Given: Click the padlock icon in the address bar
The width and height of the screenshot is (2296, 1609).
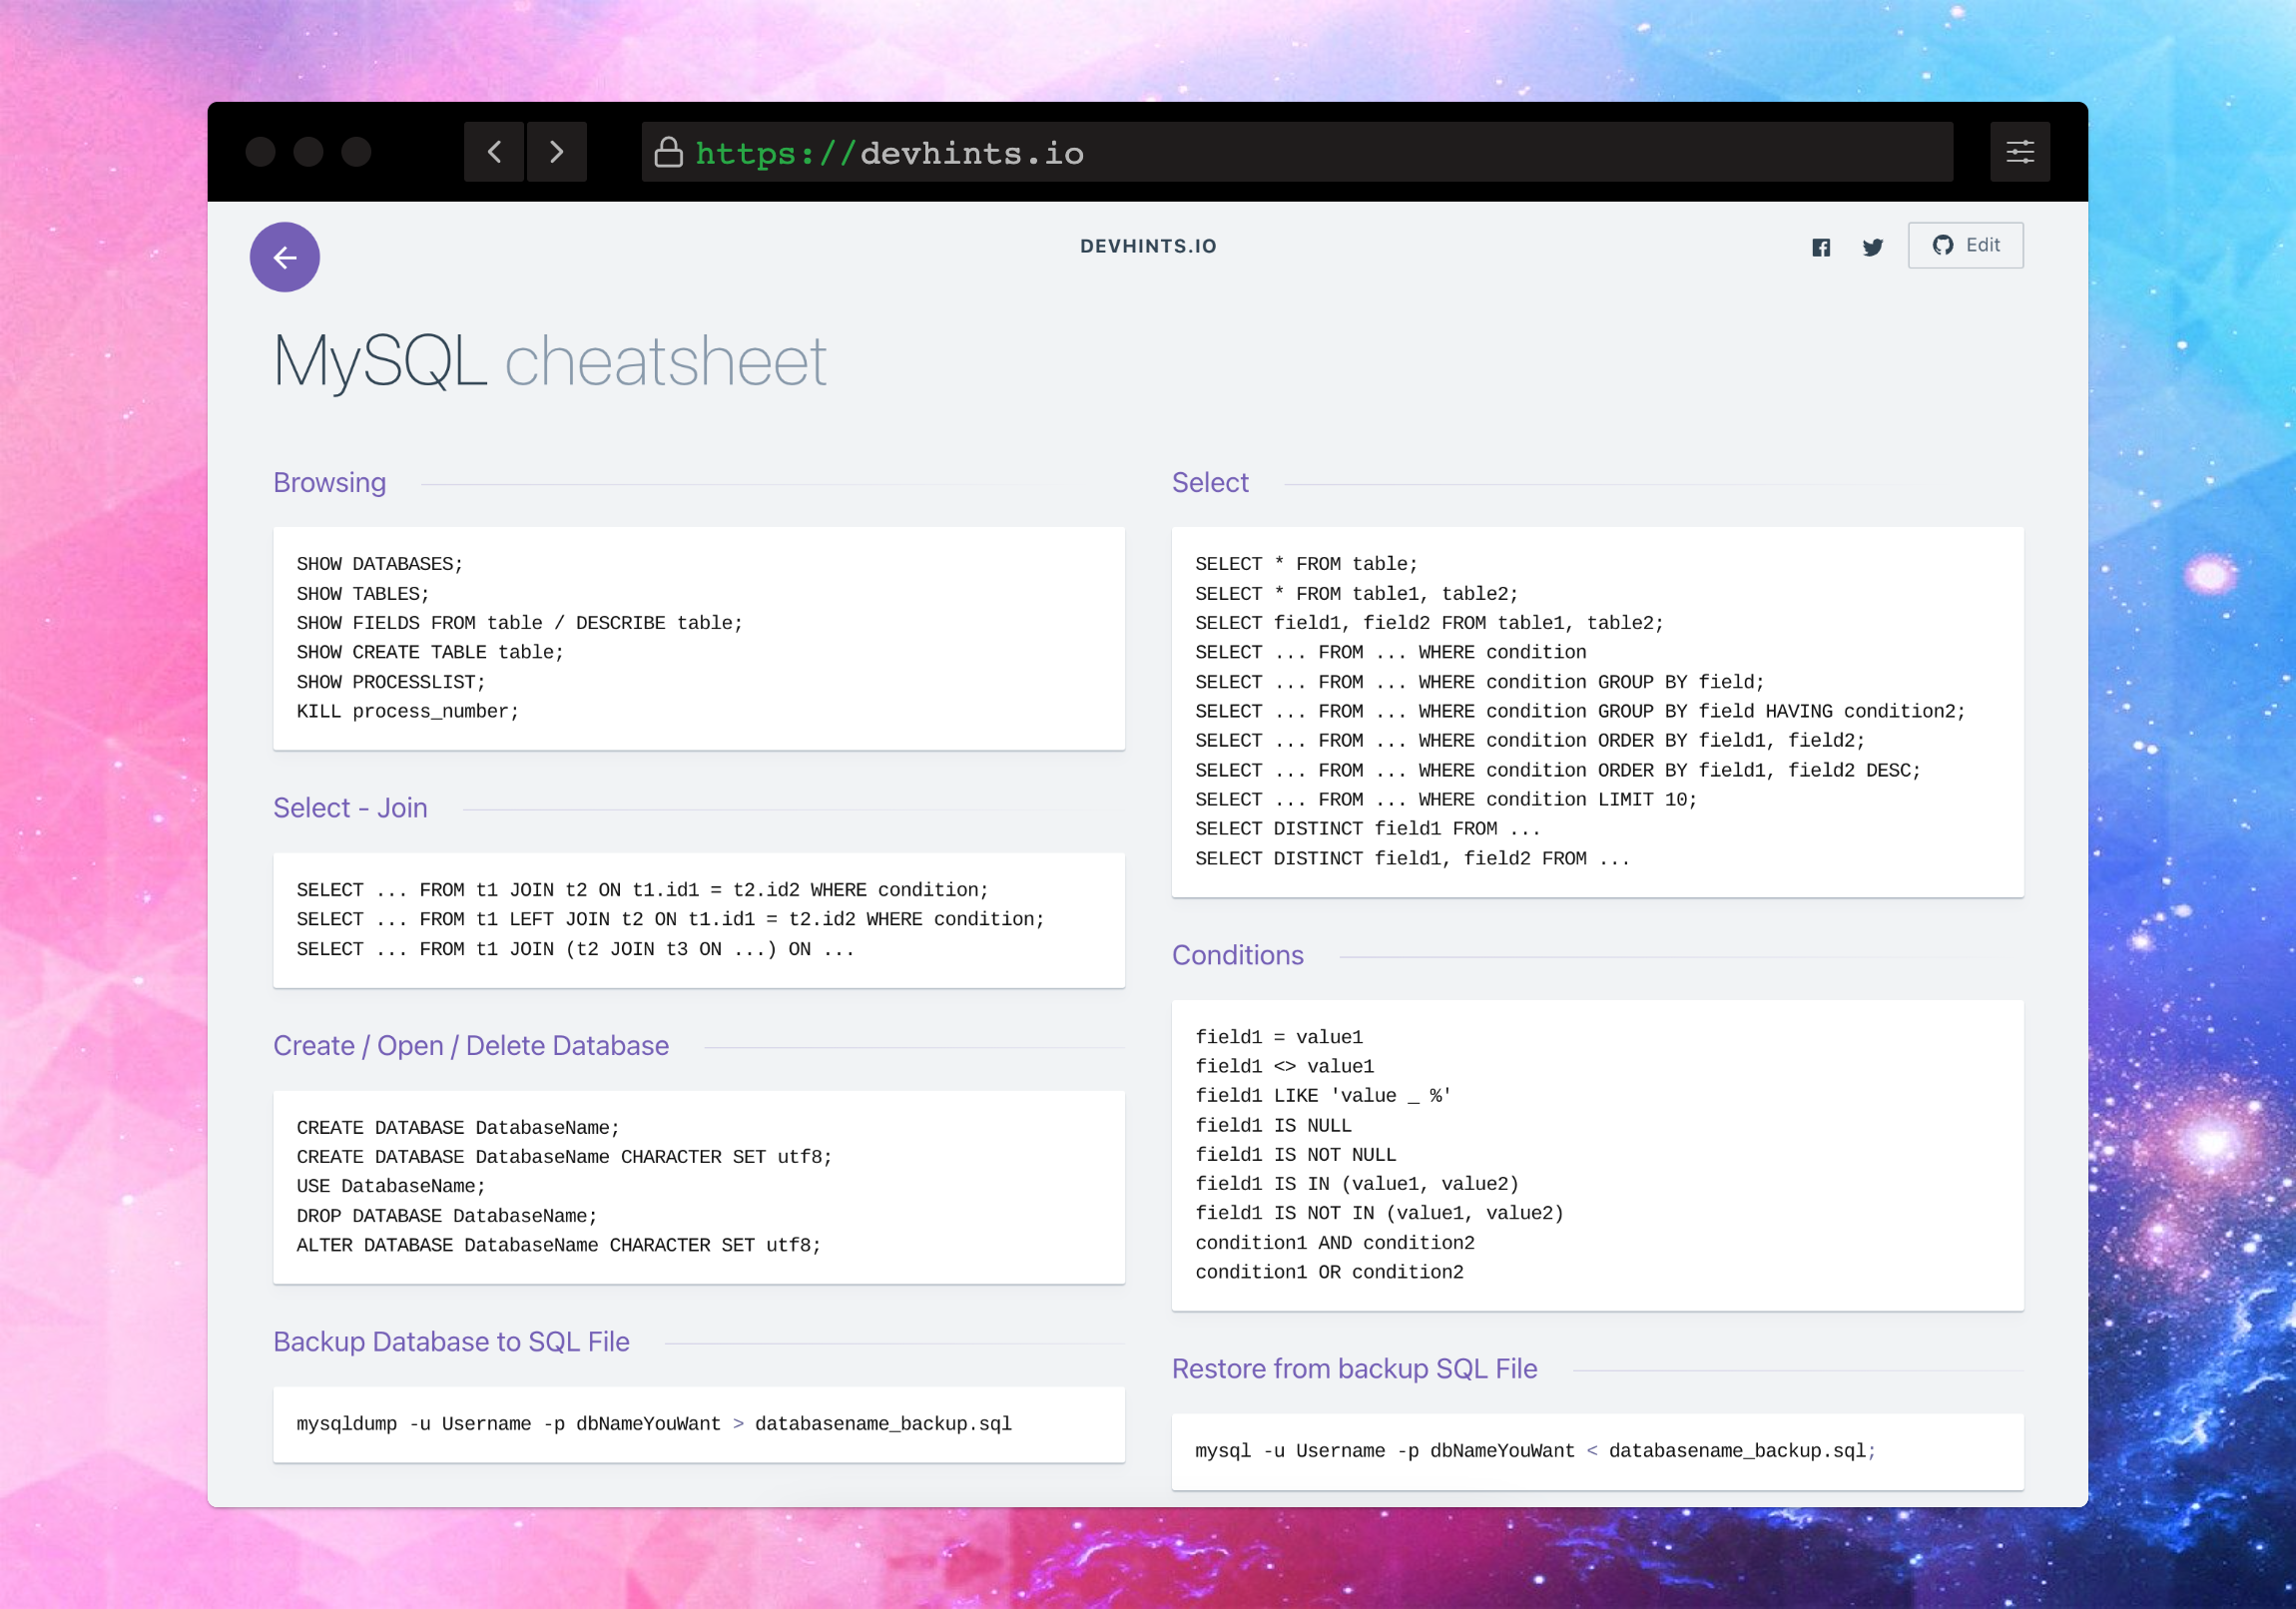Looking at the screenshot, I should coord(668,153).
